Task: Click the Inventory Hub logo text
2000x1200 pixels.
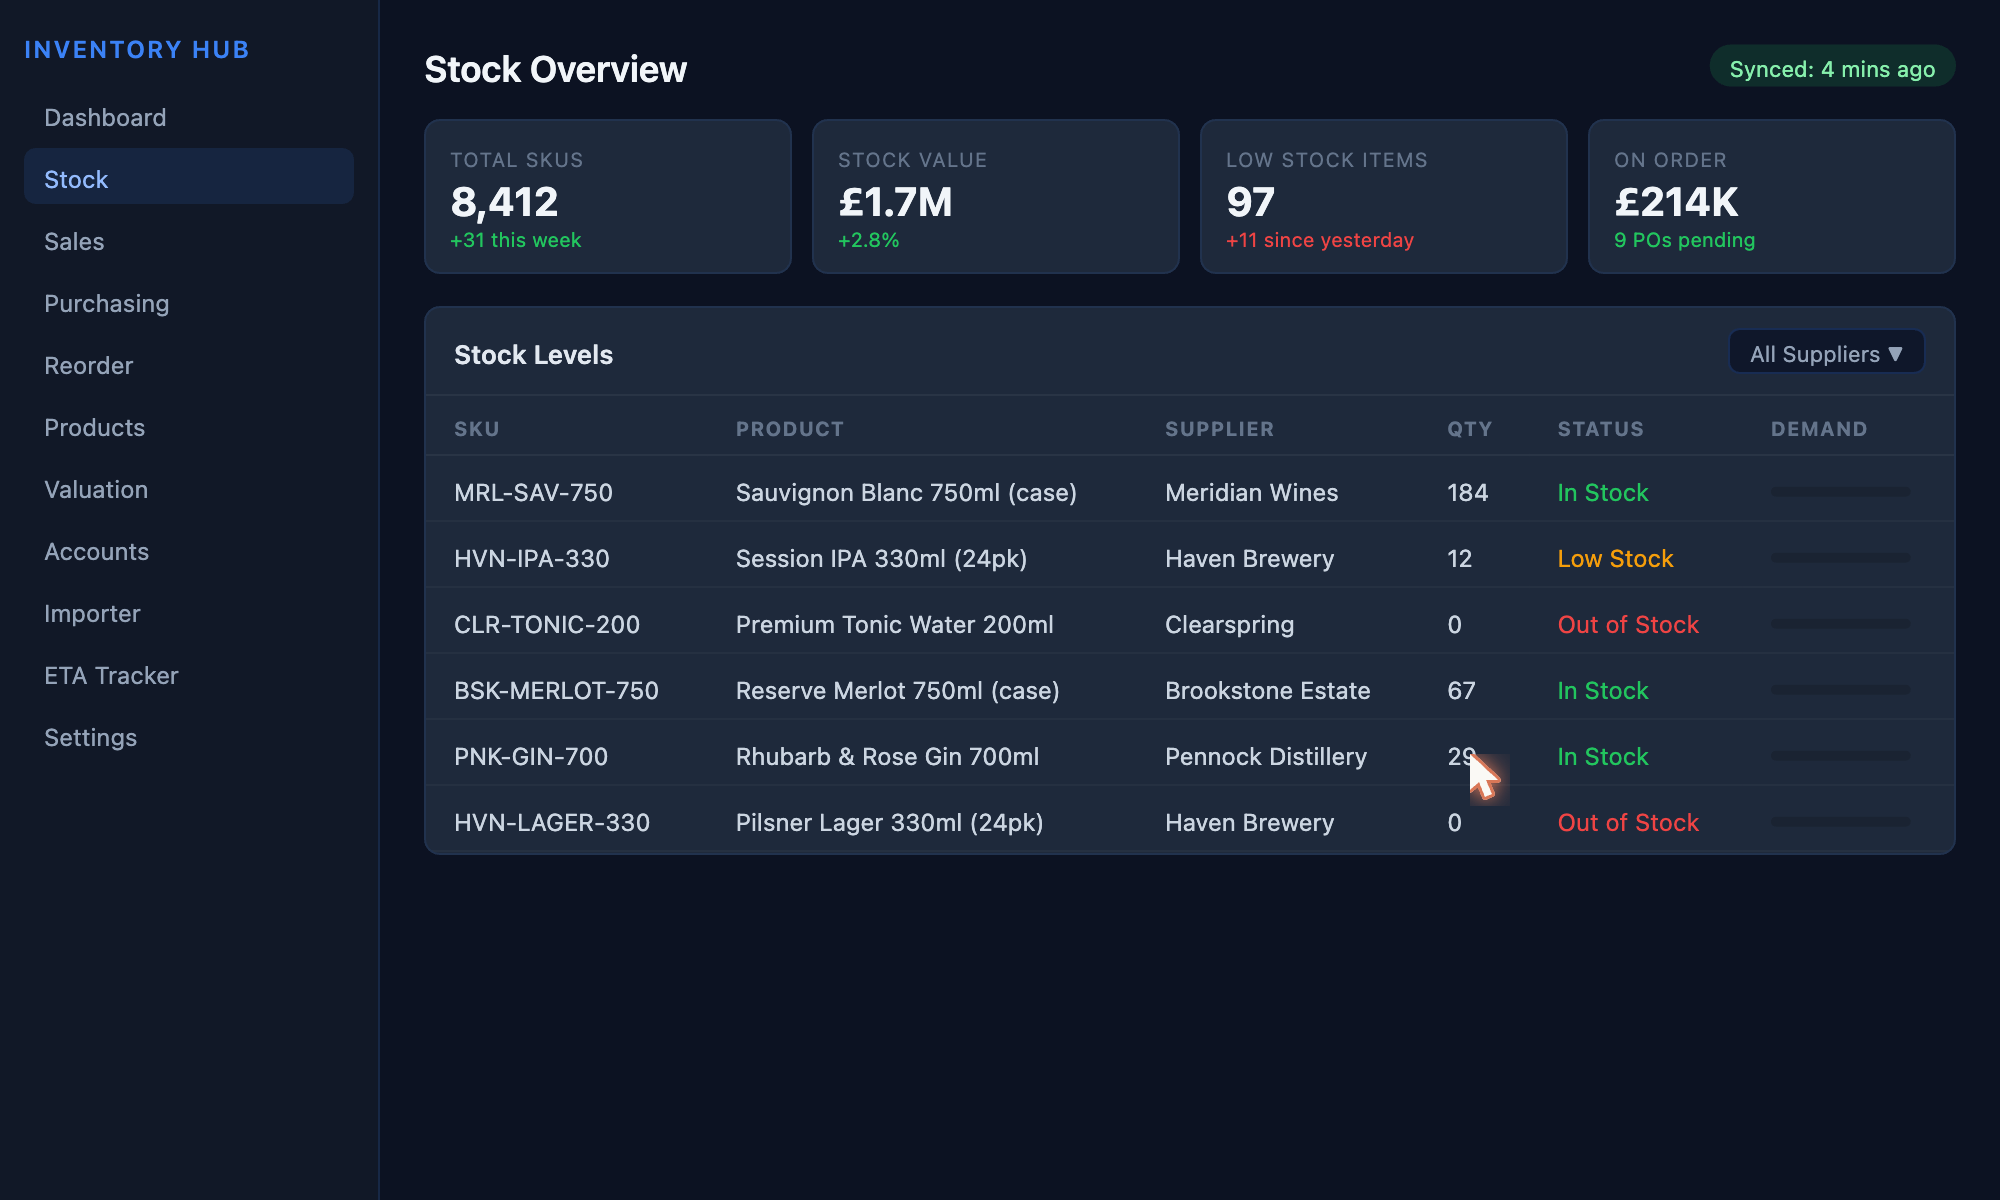Action: tap(137, 50)
